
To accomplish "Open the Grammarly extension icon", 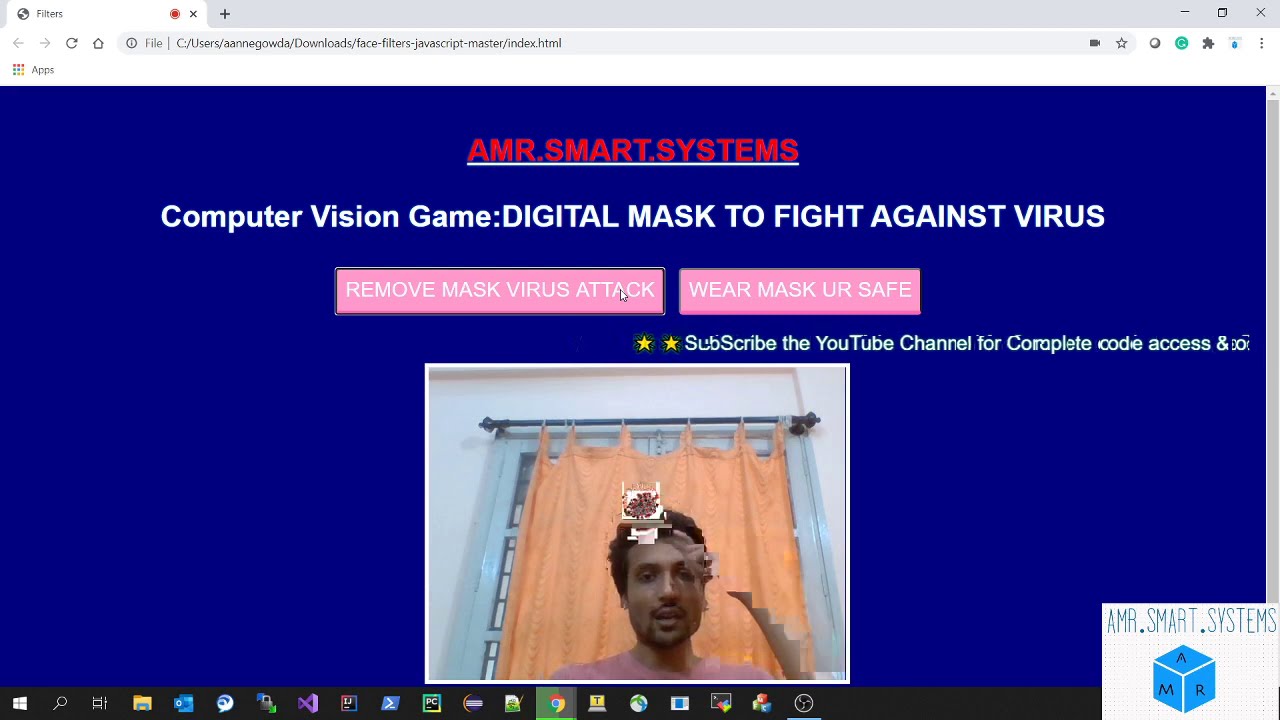I will pyautogui.click(x=1182, y=43).
